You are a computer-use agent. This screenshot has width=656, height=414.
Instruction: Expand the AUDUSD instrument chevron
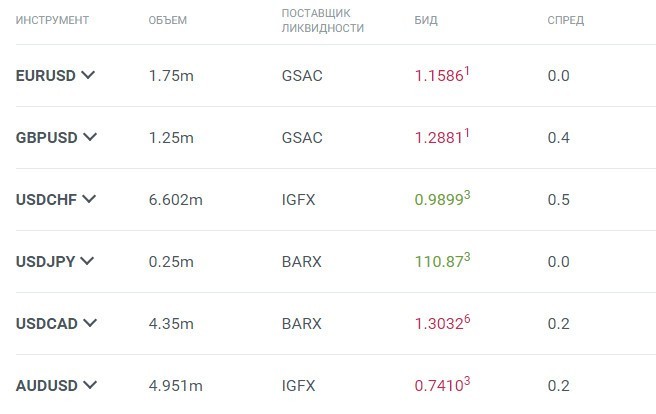[x=90, y=385]
